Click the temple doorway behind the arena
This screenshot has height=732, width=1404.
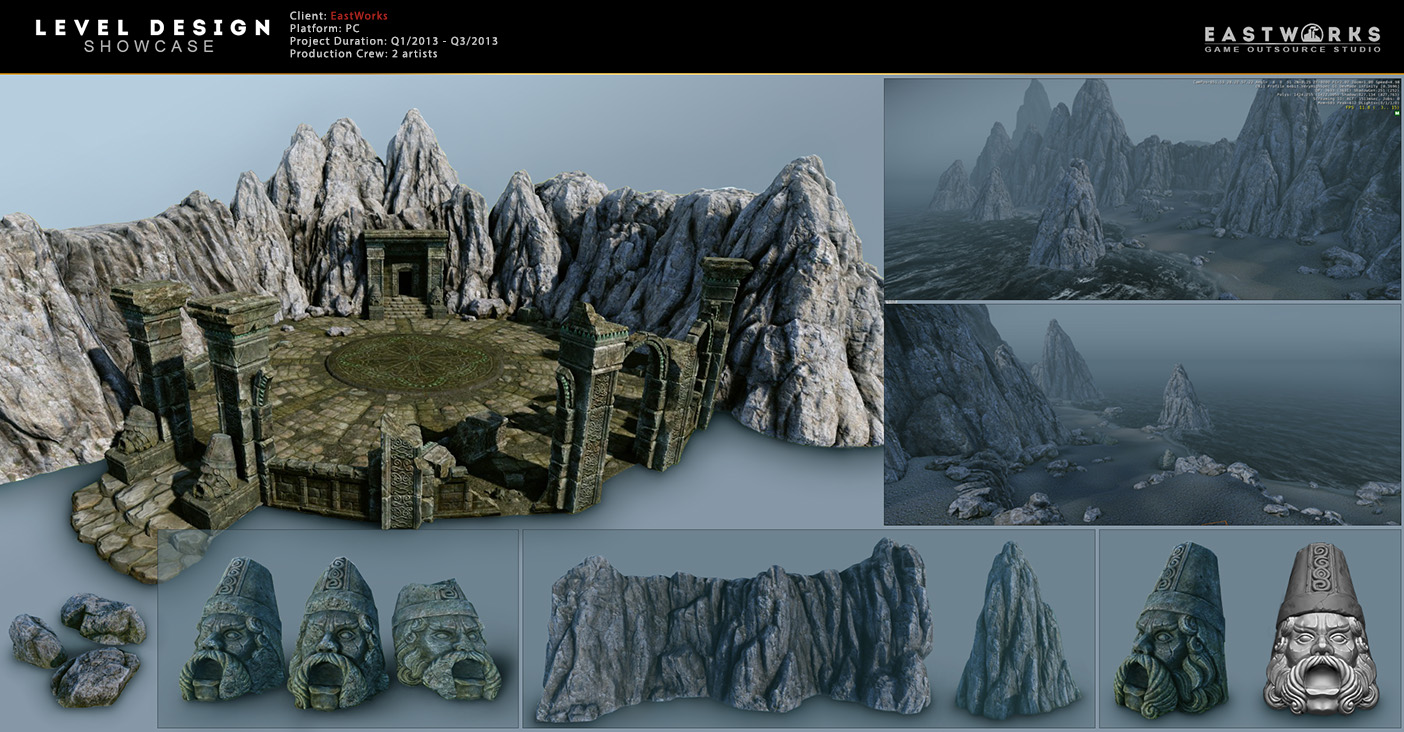pos(405,275)
